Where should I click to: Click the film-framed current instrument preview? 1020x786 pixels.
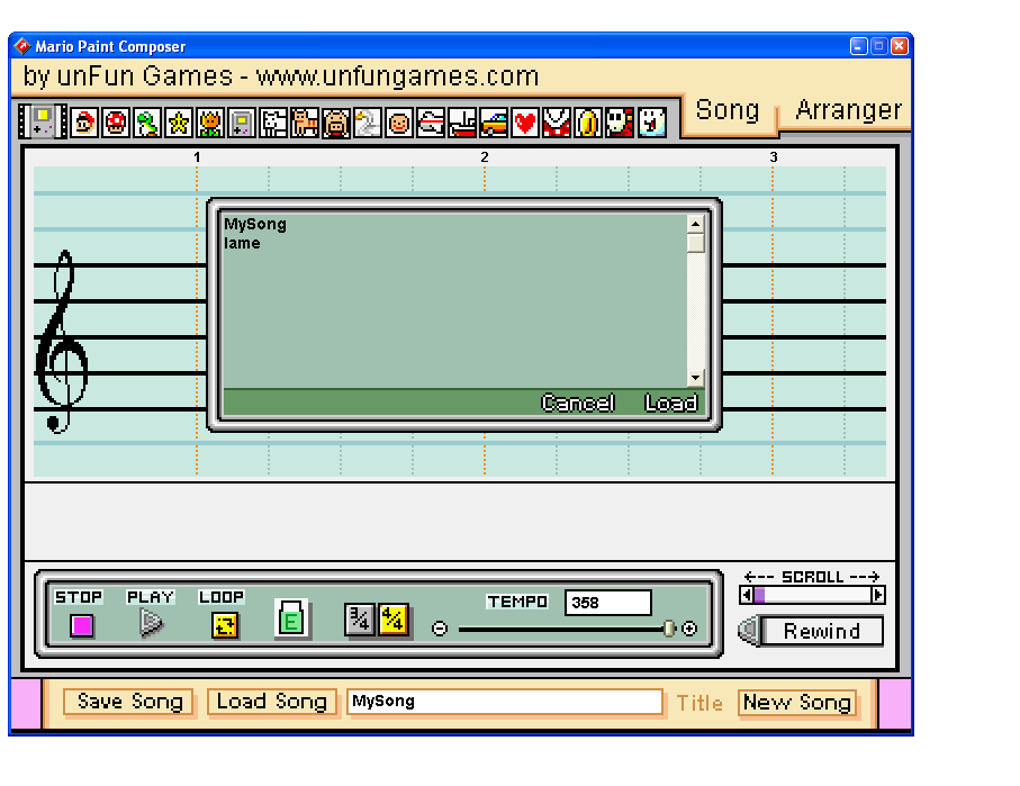tap(42, 122)
